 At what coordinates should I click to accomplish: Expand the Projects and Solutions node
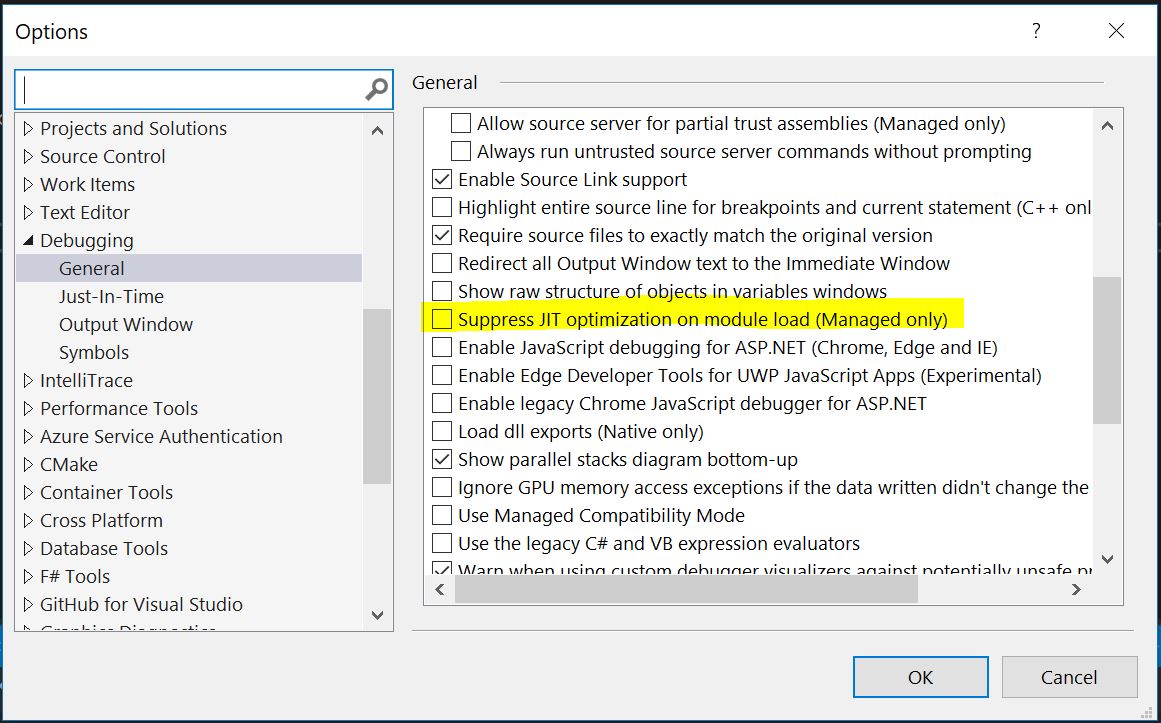pos(28,129)
